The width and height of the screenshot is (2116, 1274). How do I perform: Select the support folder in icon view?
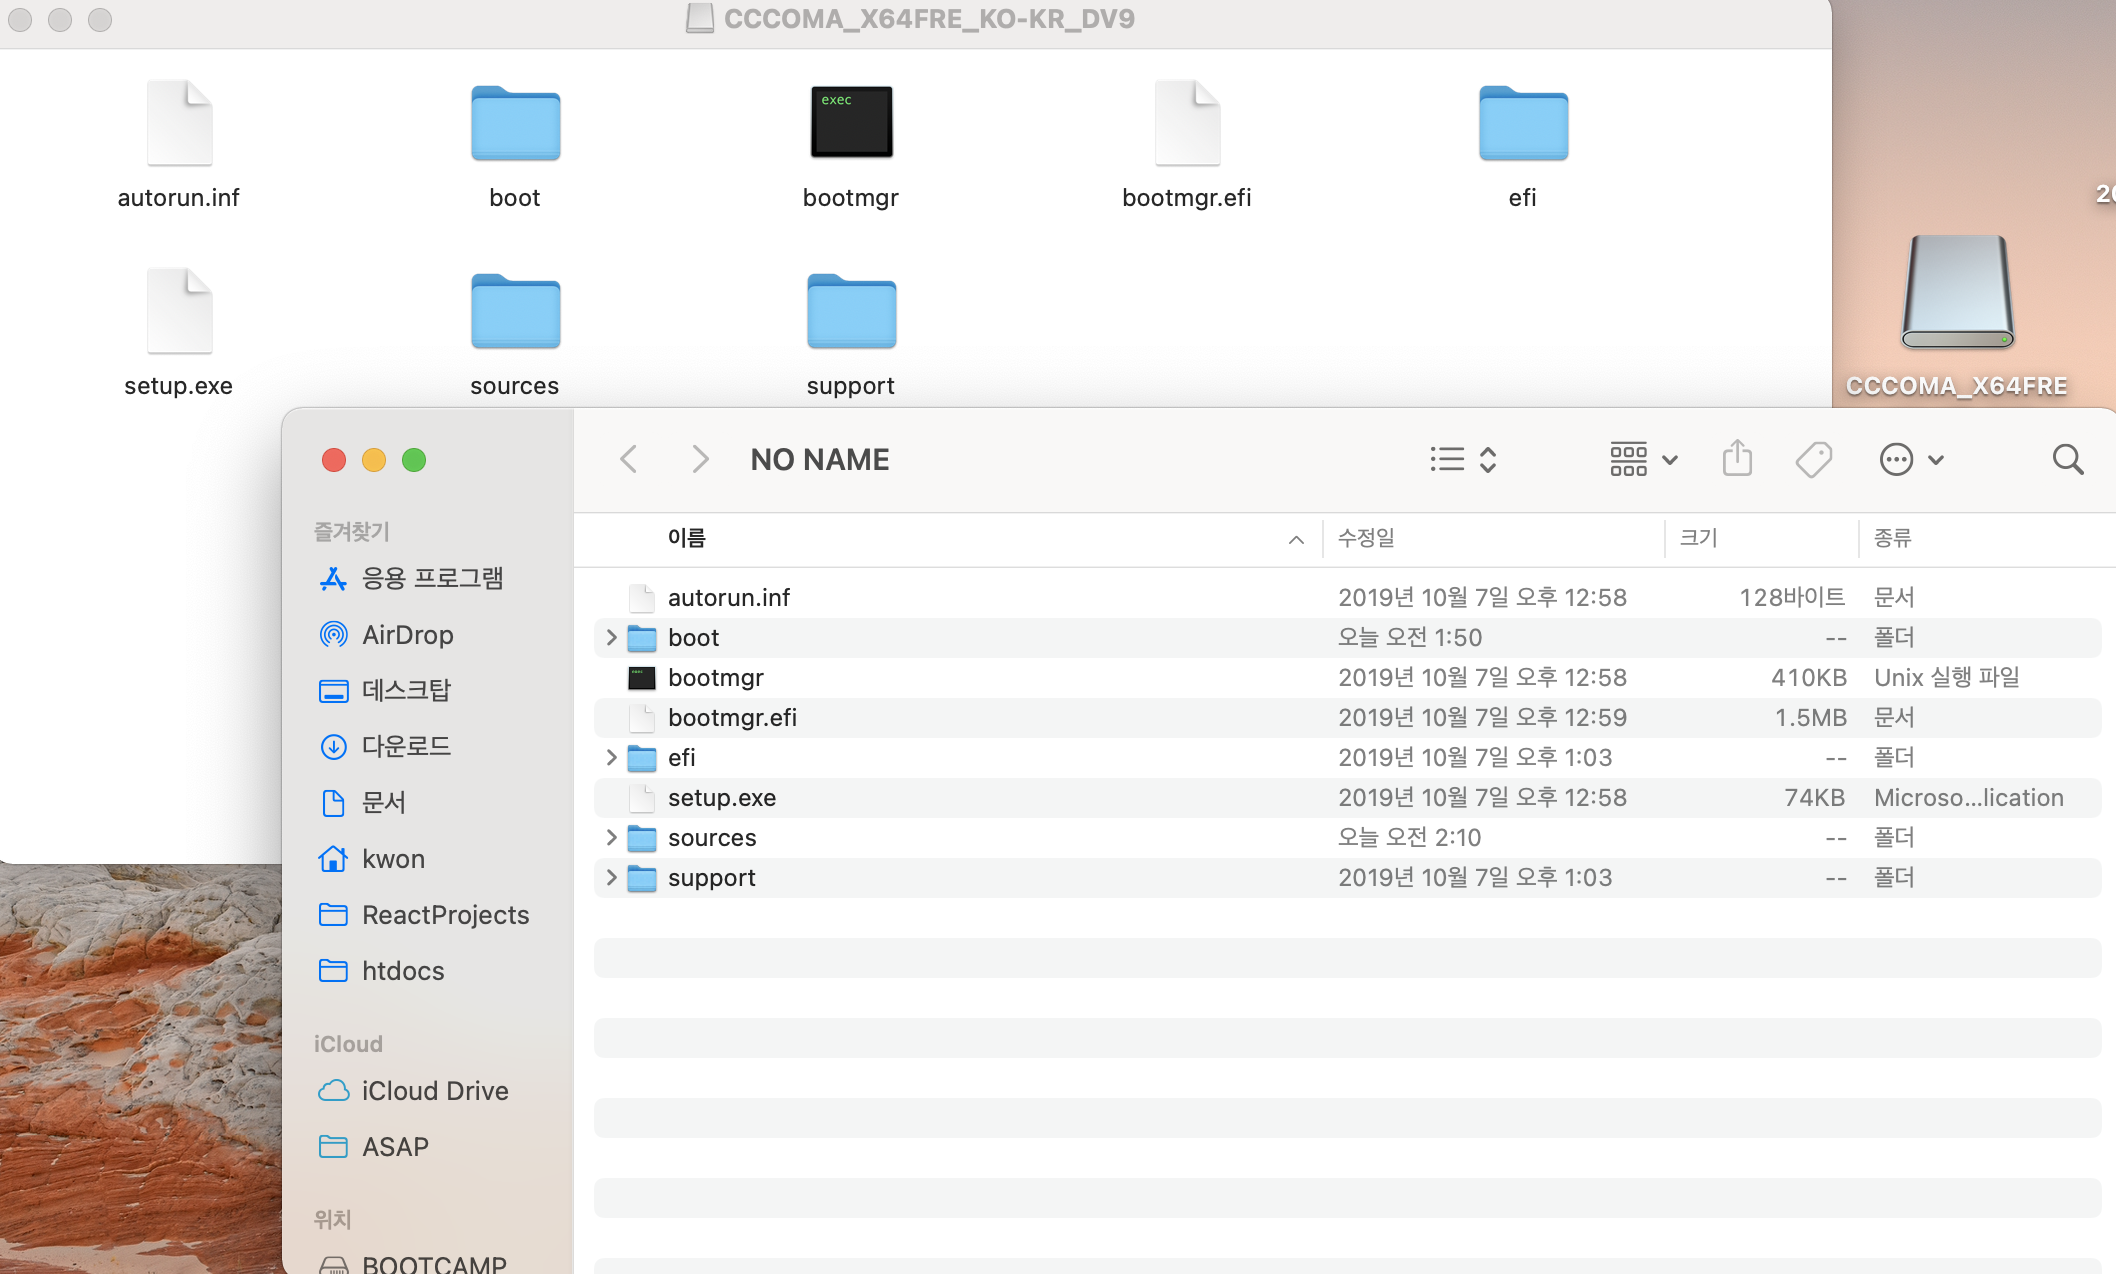851,315
